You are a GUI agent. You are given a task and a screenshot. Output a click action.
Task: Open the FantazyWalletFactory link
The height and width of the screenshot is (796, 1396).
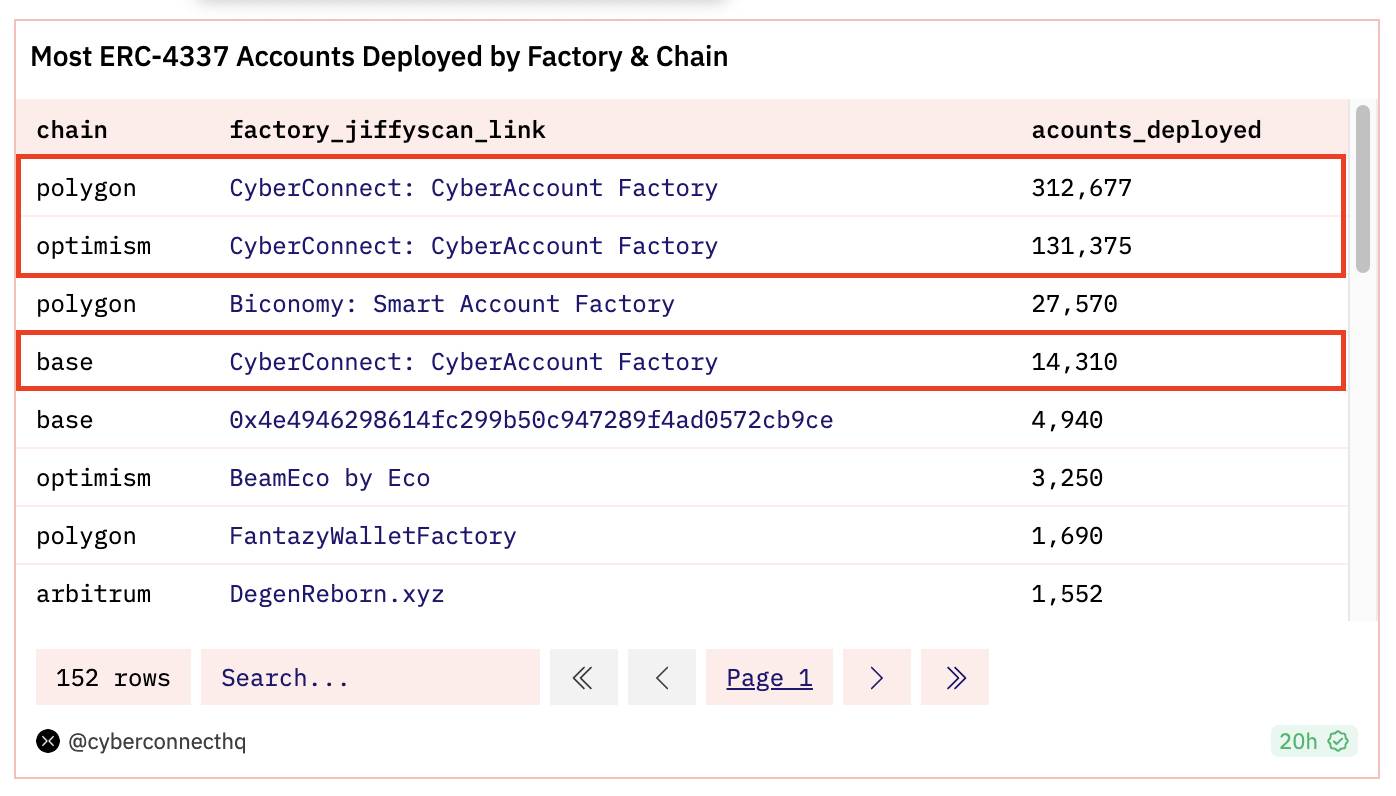(x=373, y=536)
